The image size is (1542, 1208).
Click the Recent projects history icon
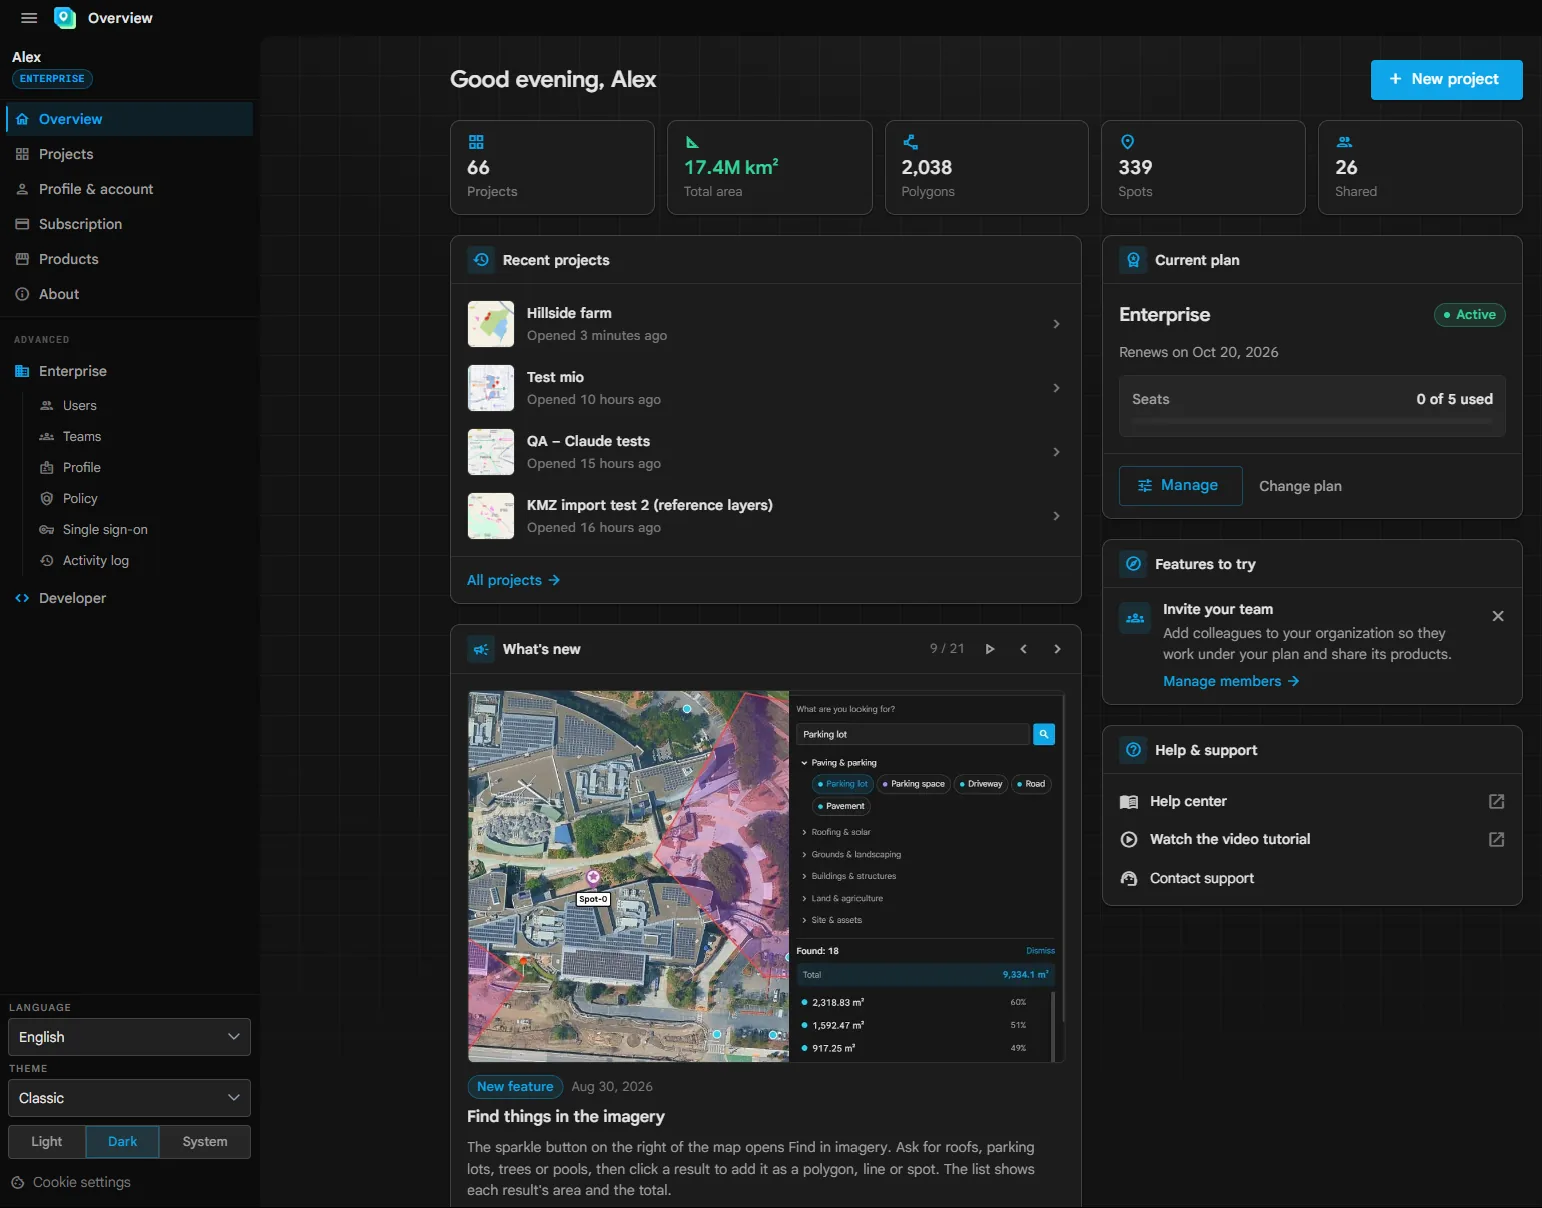tap(481, 260)
